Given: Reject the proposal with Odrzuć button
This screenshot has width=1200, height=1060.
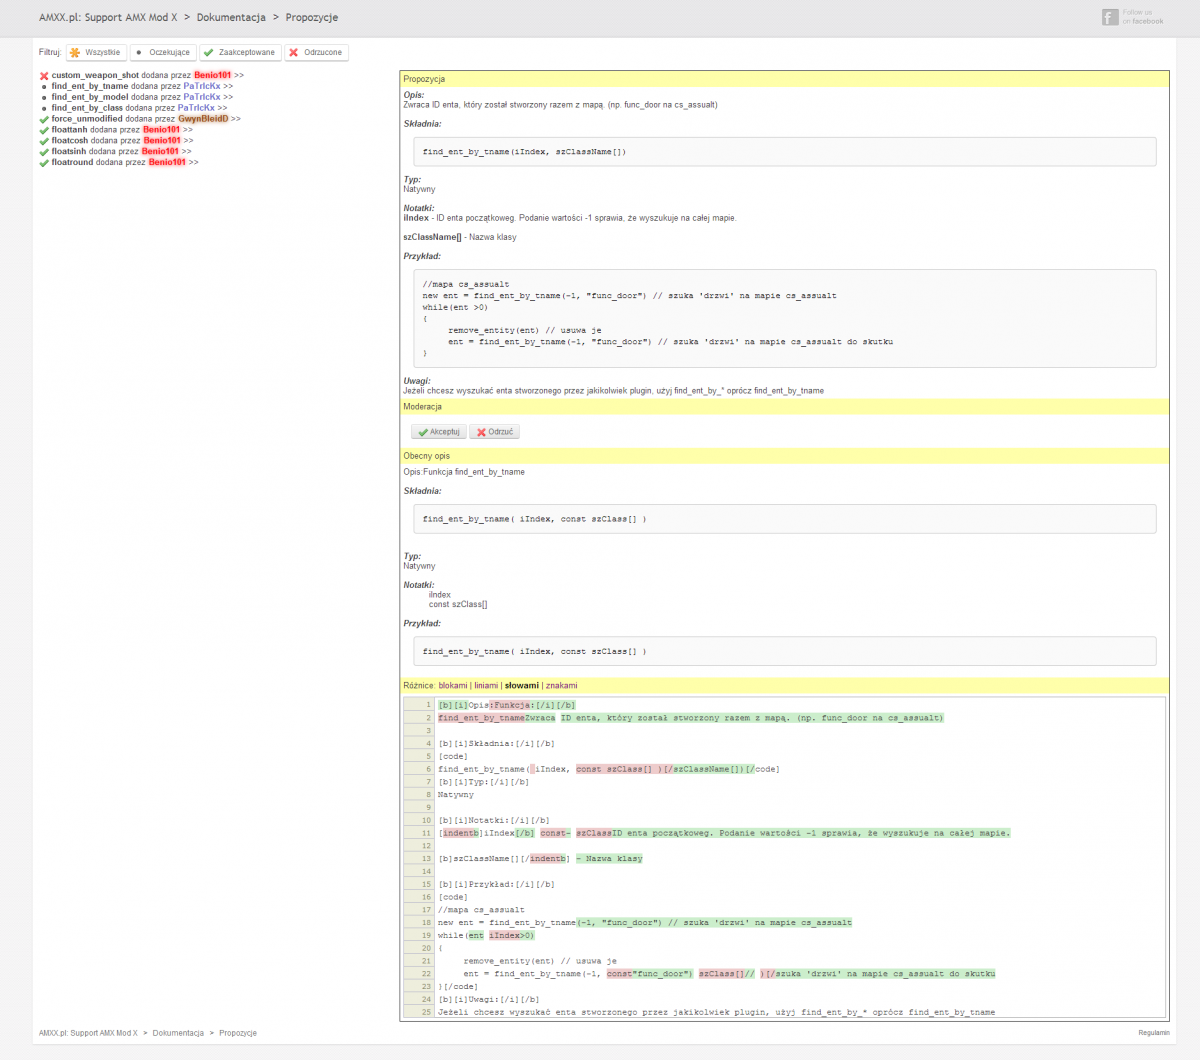Looking at the screenshot, I should click(x=495, y=432).
